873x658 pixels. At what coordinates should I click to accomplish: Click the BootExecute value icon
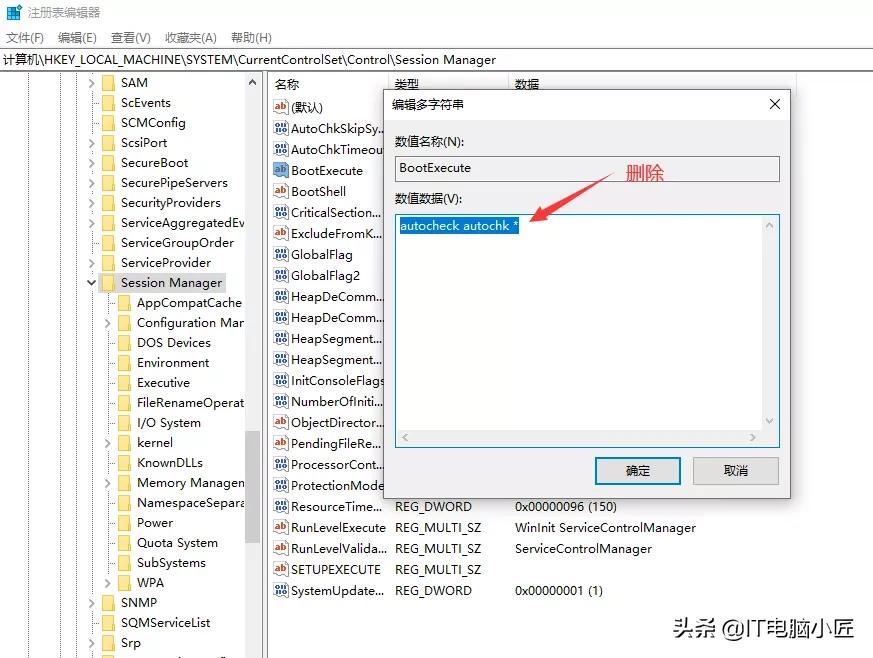pos(281,170)
